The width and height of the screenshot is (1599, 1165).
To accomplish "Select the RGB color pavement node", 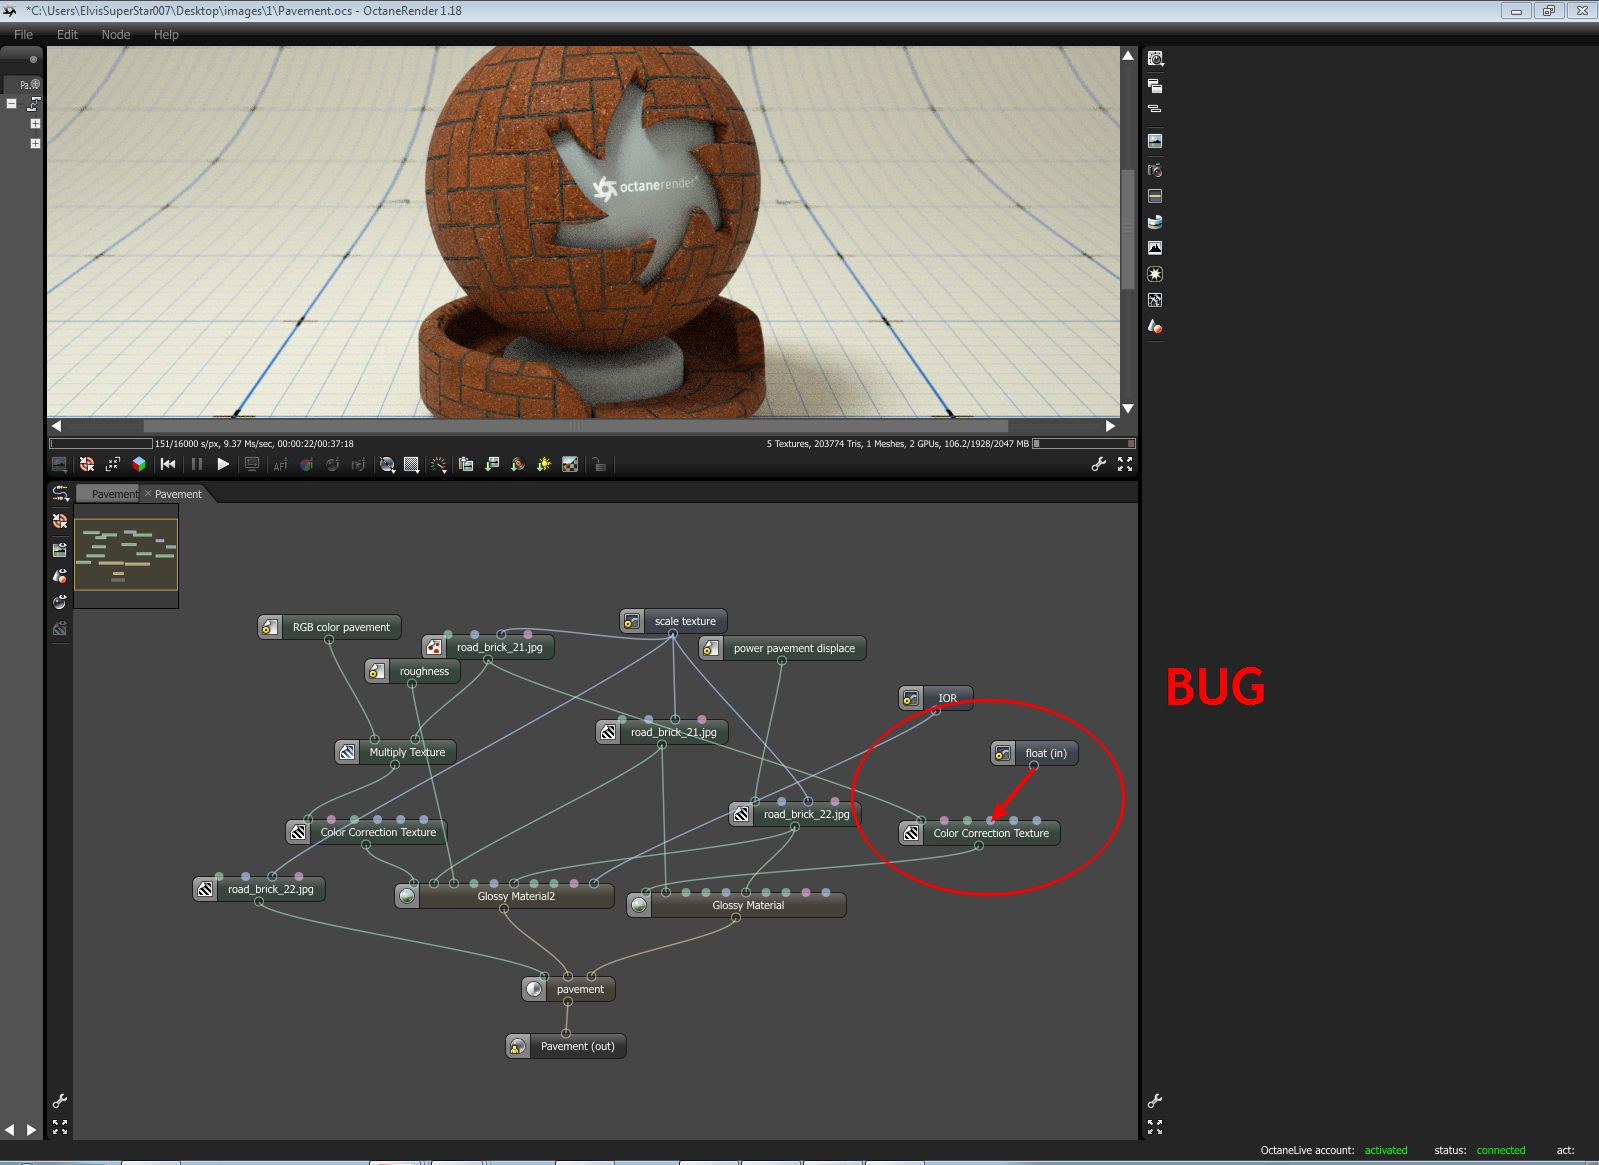I will pyautogui.click(x=329, y=627).
